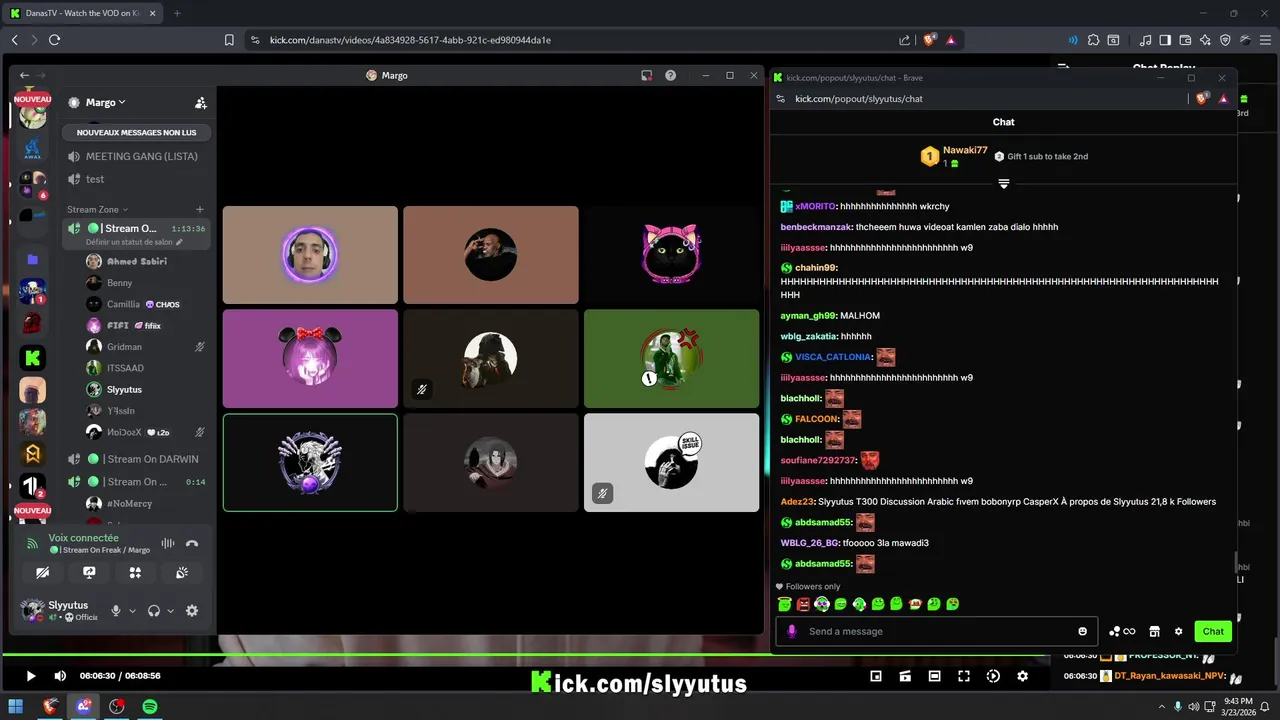This screenshot has width=1280, height=720.
Task: Open the Brave main hamburger menu
Action: pos(1264,40)
